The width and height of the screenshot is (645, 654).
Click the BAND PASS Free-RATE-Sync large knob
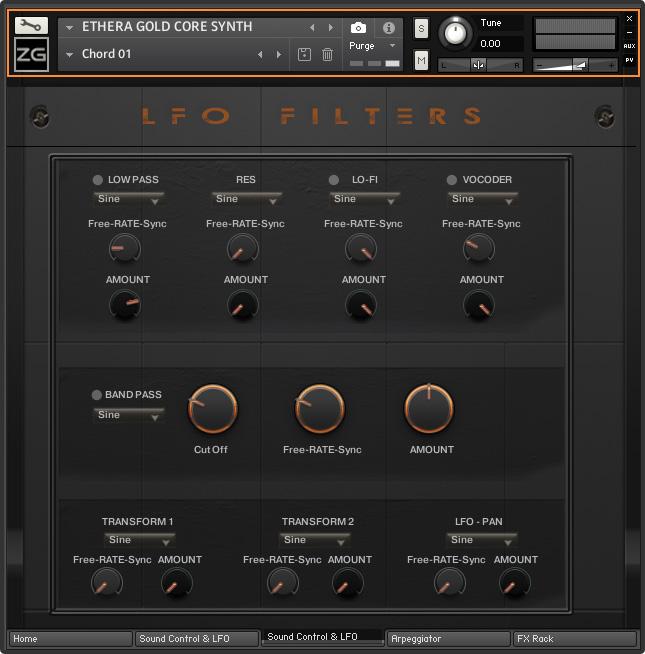click(x=320, y=409)
